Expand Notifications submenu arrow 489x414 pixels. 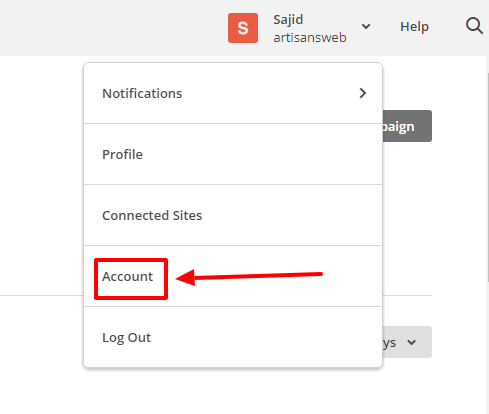(x=363, y=93)
